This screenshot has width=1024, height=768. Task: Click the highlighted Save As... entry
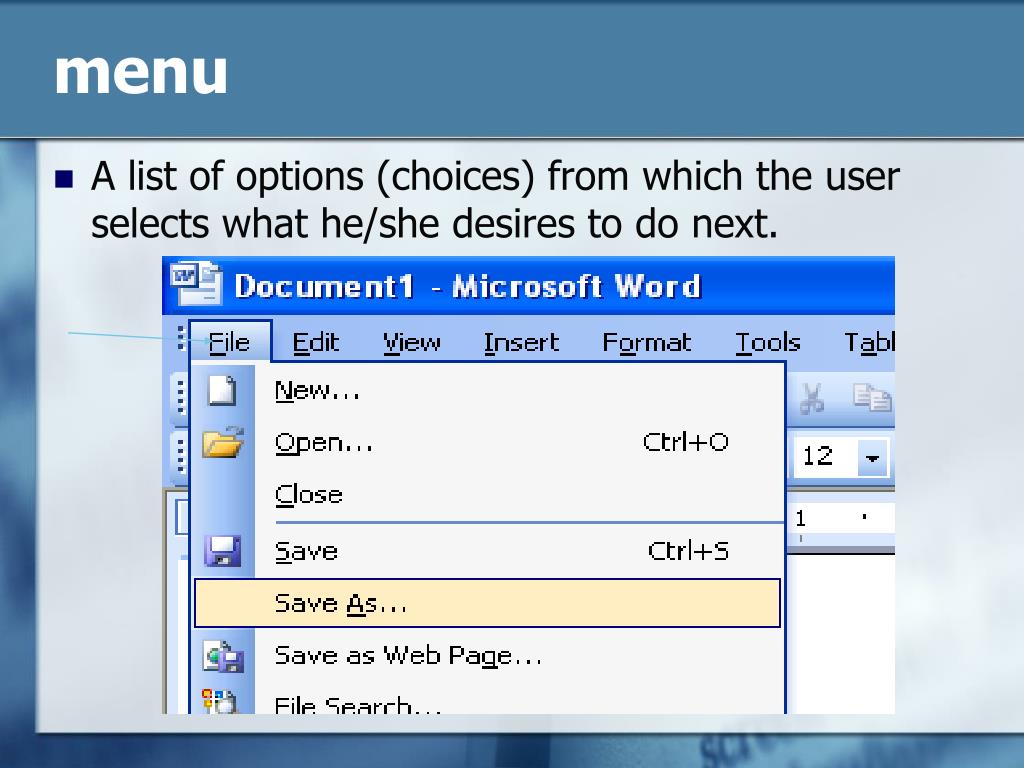coord(487,603)
